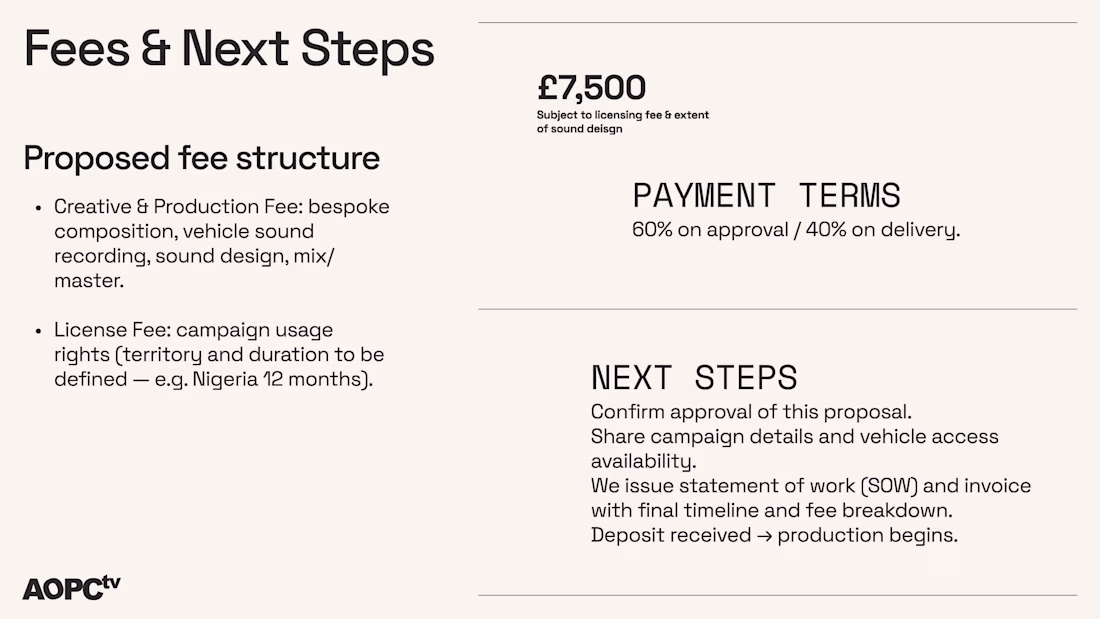This screenshot has height=619, width=1100.
Task: Click the £7,500 fee amount
Action: click(591, 88)
